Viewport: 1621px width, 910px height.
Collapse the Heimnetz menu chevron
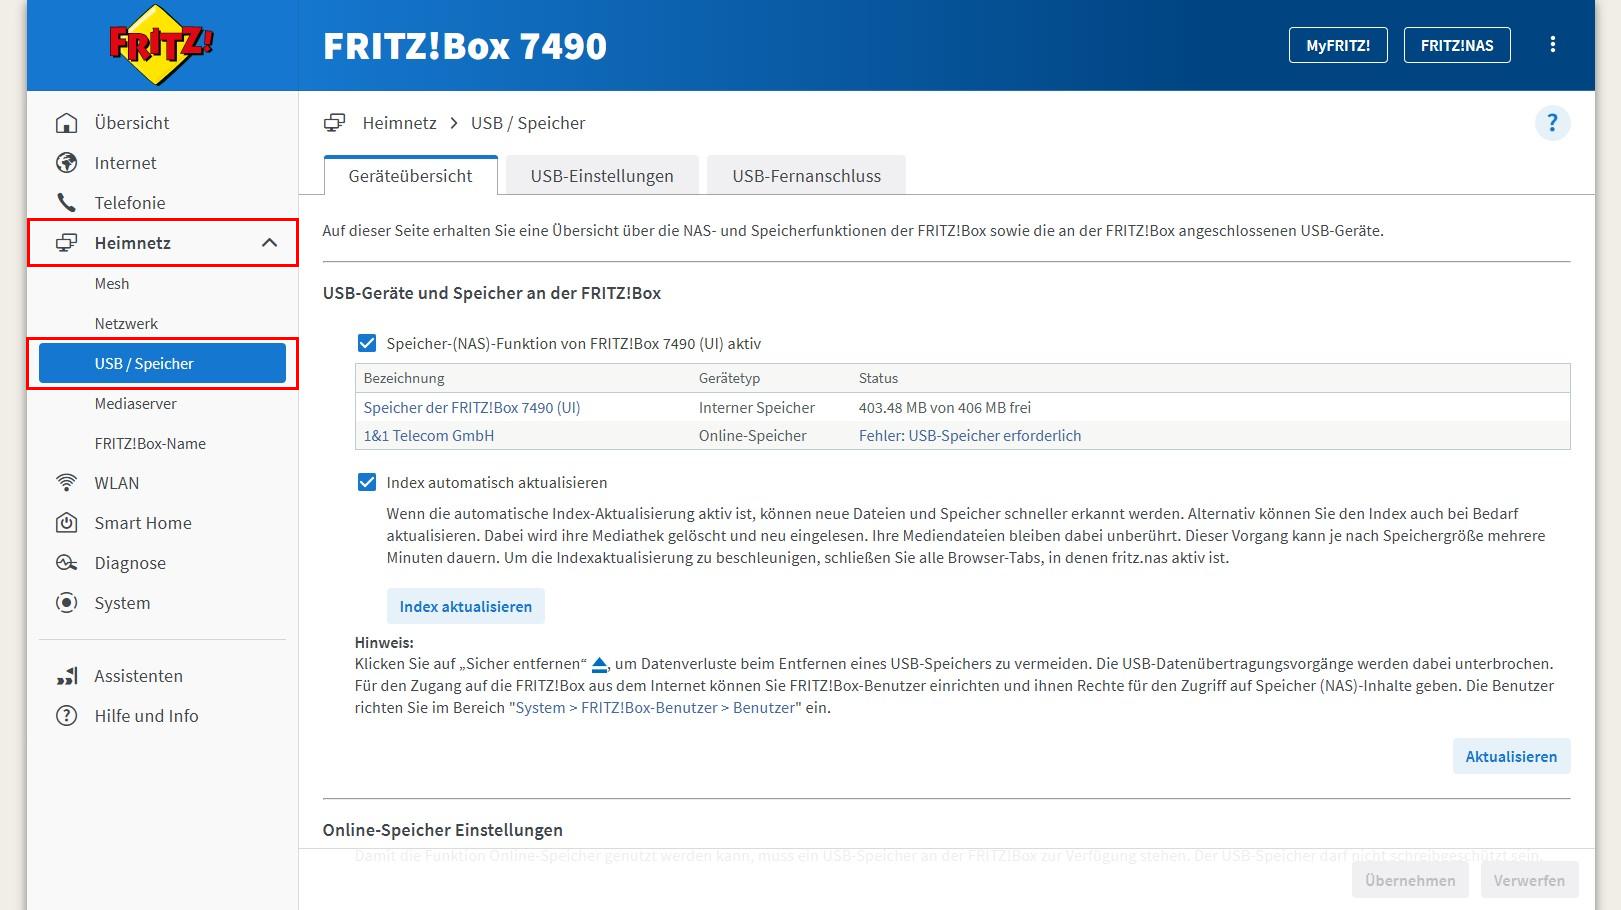click(269, 243)
